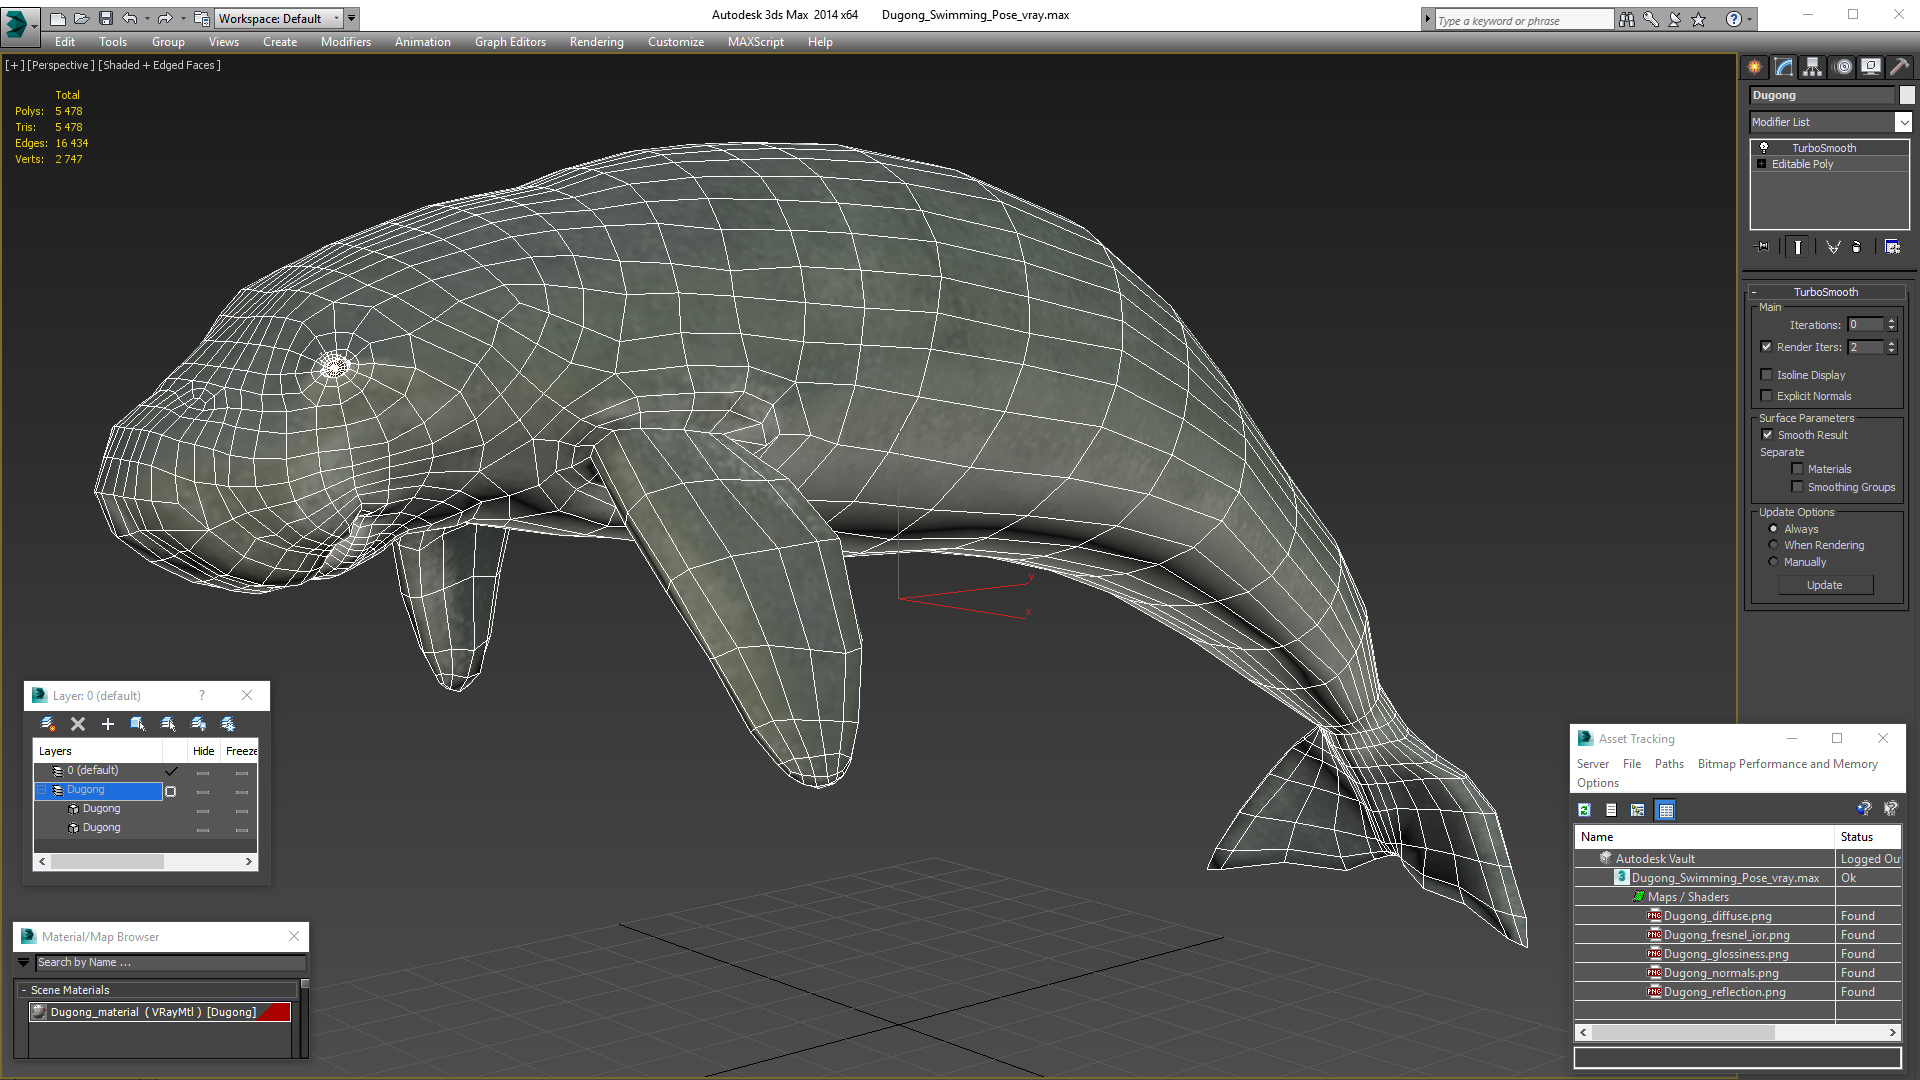This screenshot has height=1080, width=1920.
Task: Click Make Unique icon below modifier stack
Action: (1833, 246)
